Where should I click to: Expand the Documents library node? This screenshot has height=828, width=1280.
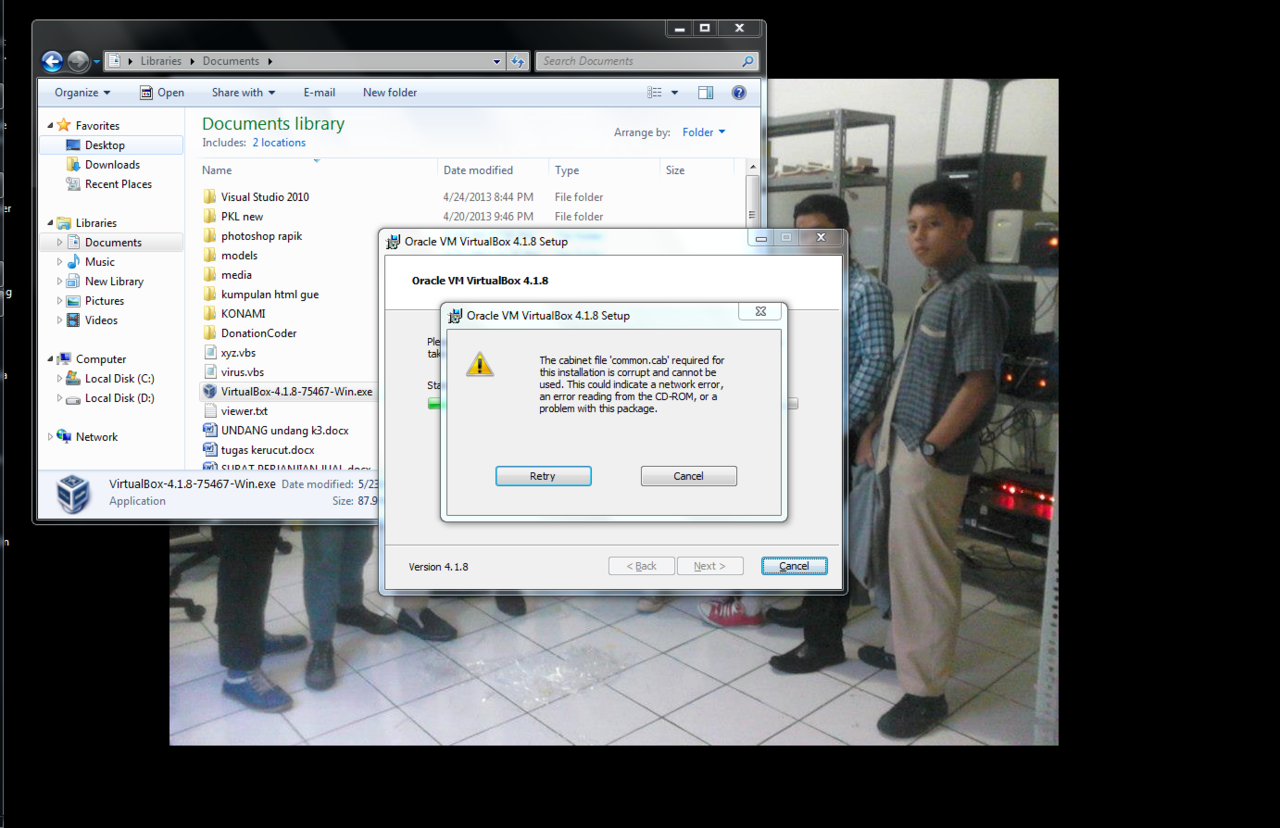coord(60,242)
